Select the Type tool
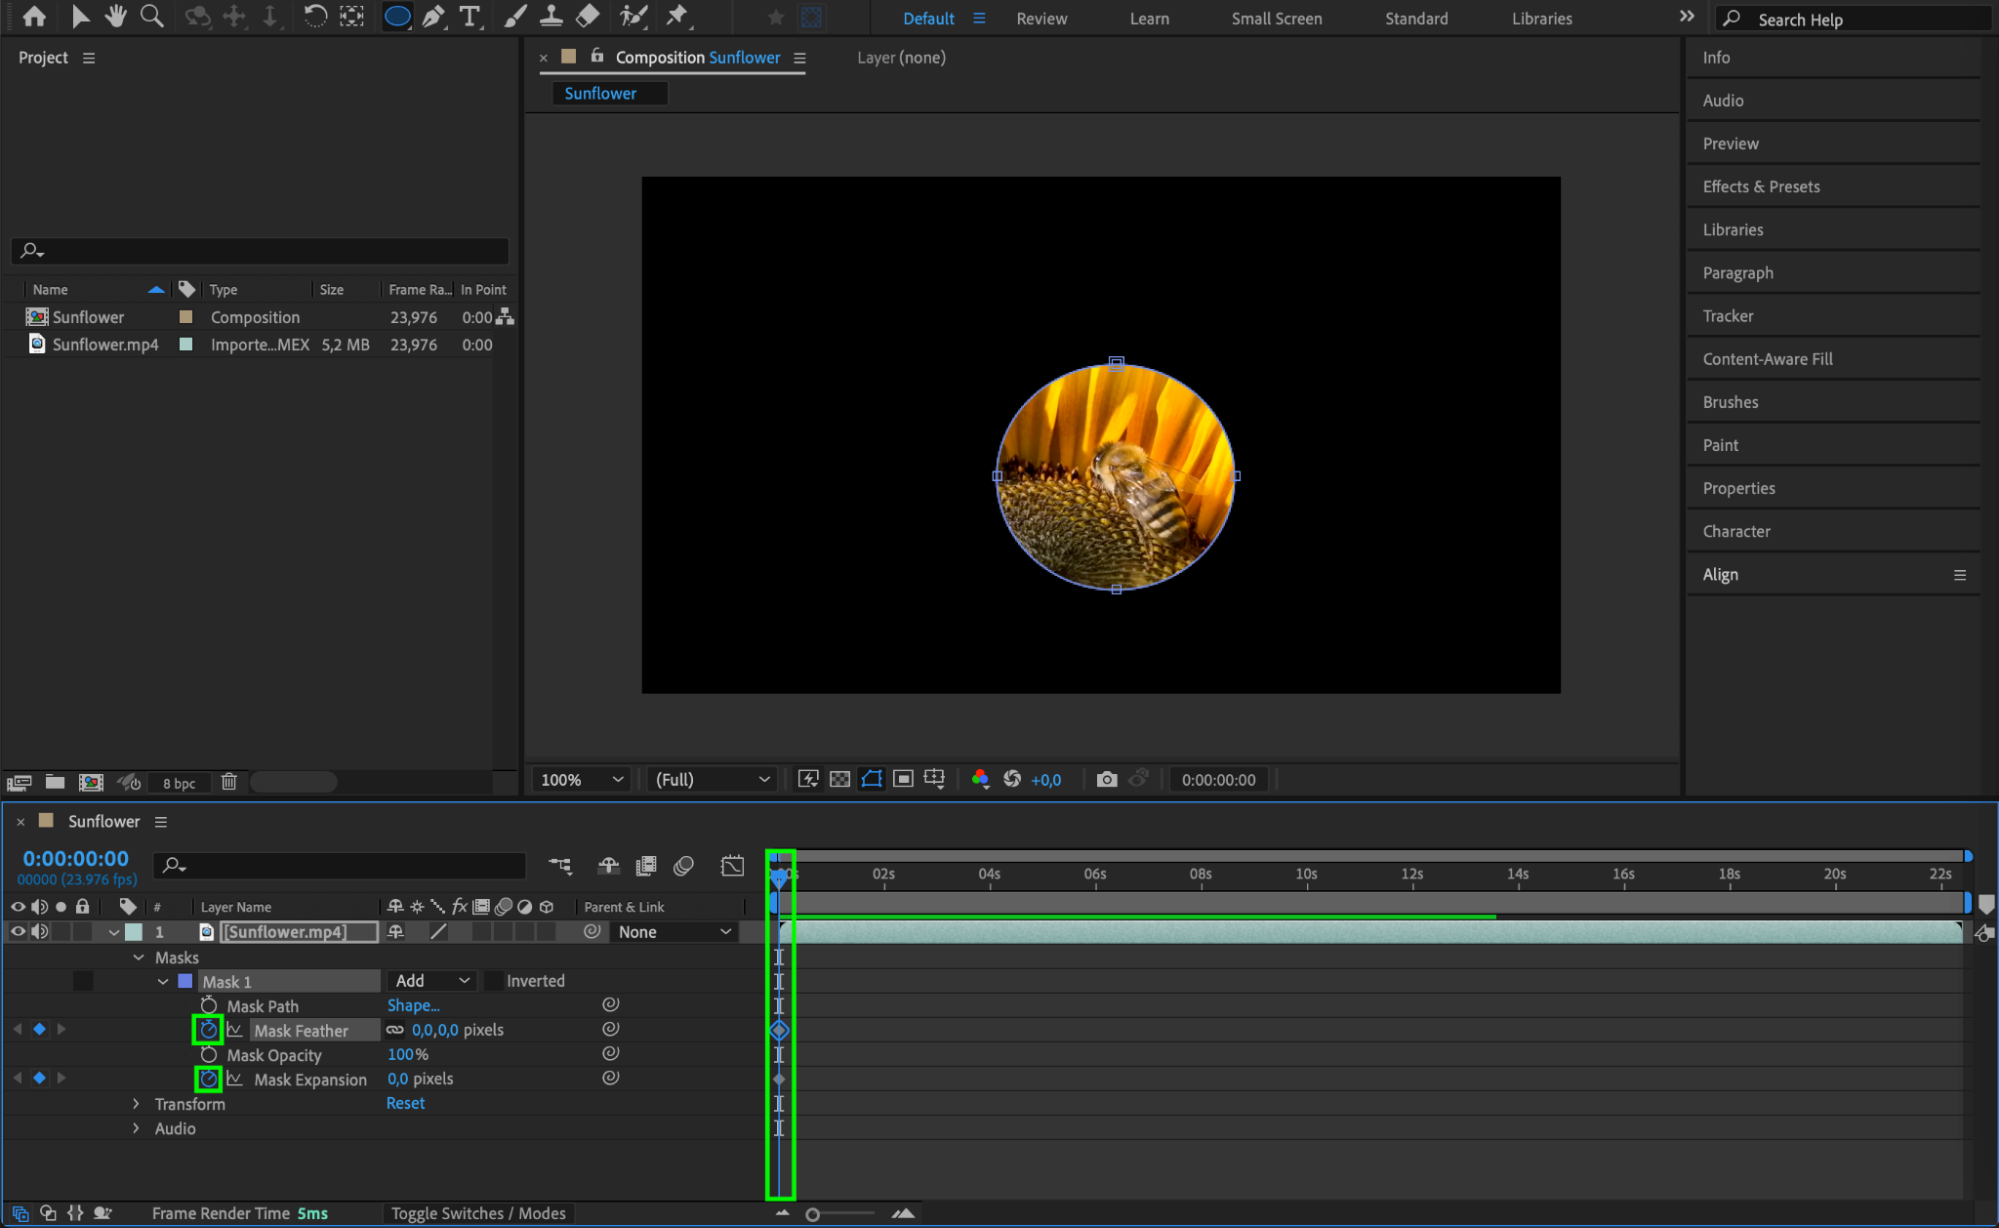 [469, 16]
